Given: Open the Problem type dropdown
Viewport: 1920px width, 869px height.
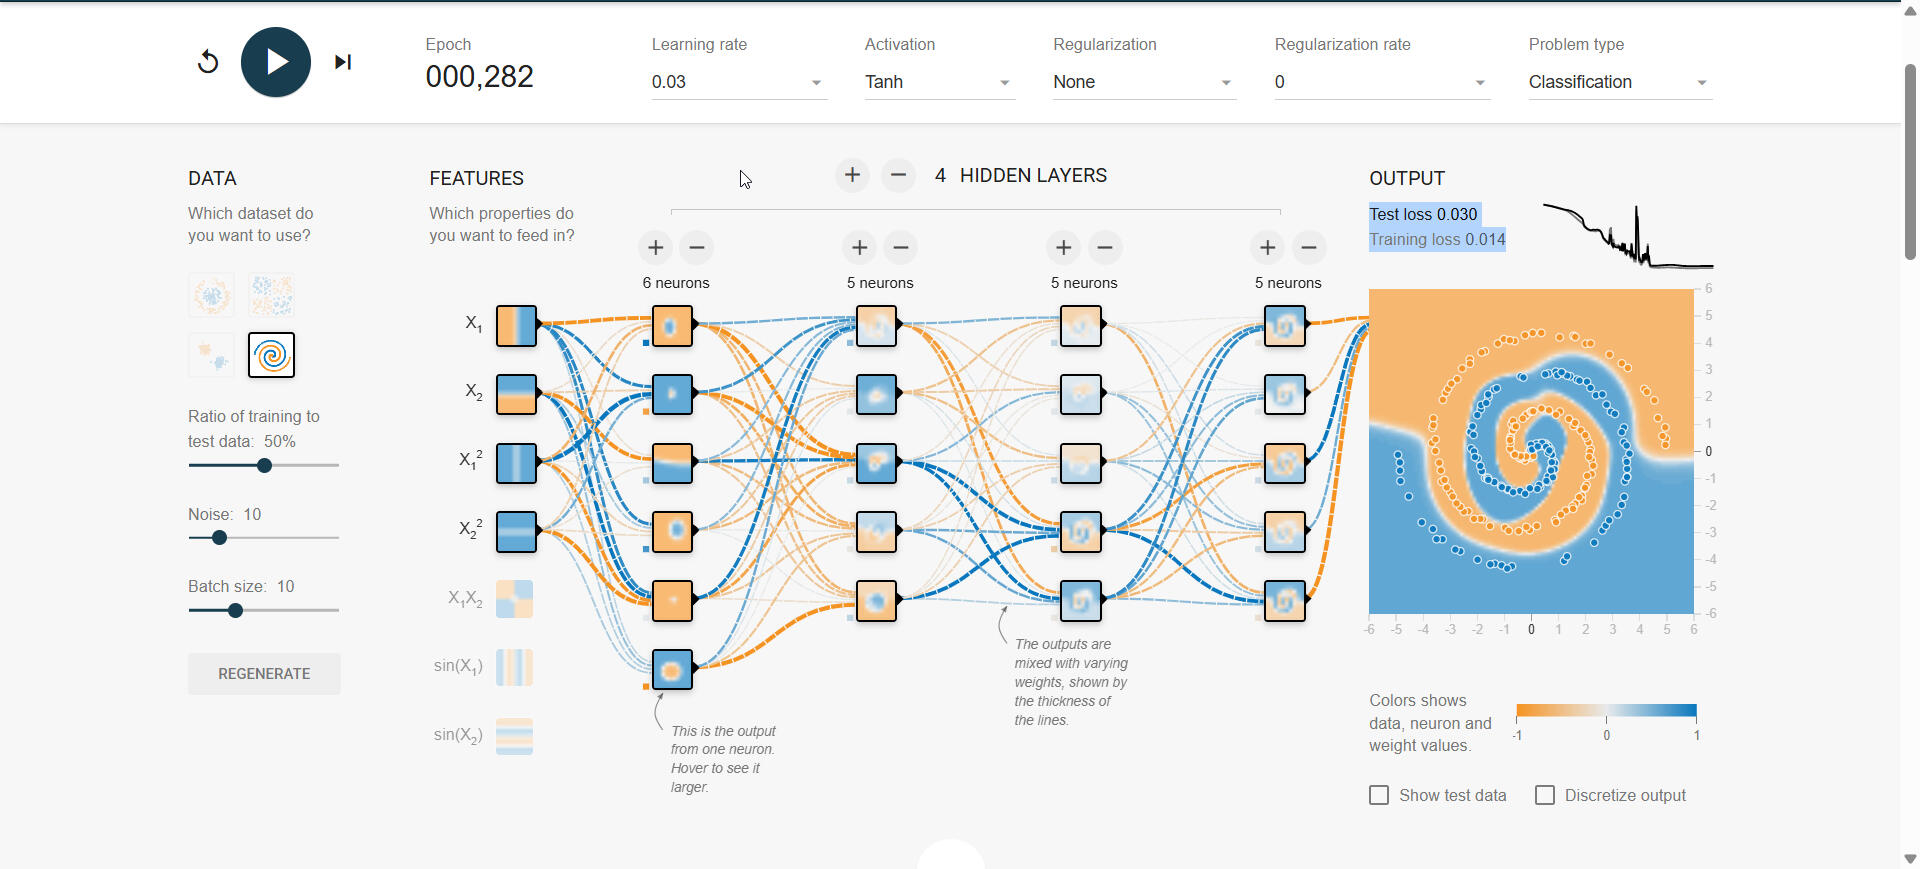Looking at the screenshot, I should click(1619, 82).
